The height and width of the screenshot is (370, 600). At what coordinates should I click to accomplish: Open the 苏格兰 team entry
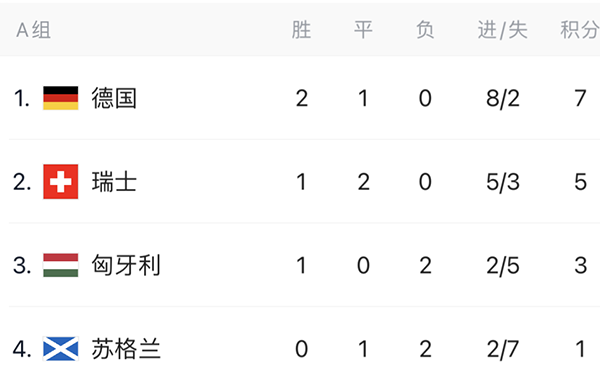[126, 349]
